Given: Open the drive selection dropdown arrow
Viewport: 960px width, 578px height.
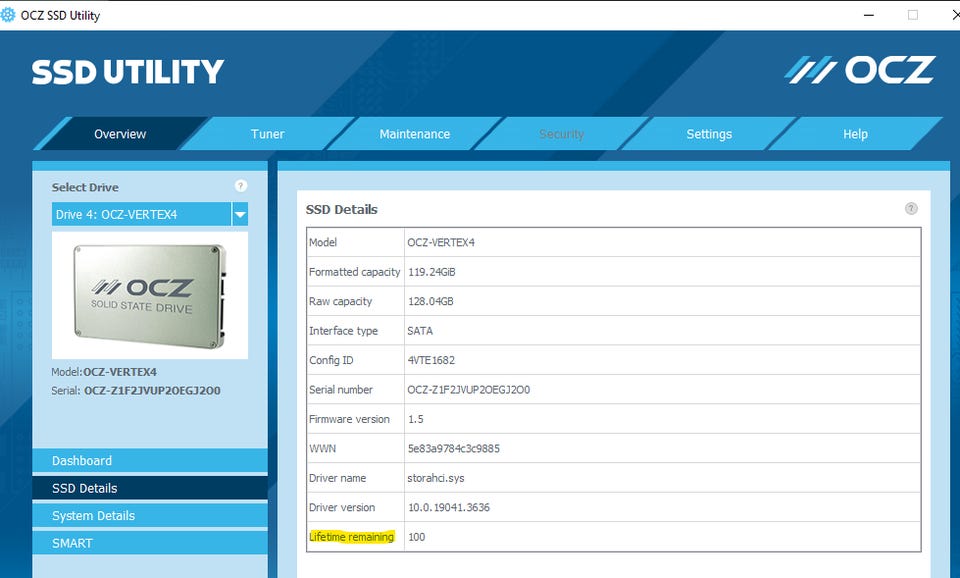Looking at the screenshot, I should [240, 214].
